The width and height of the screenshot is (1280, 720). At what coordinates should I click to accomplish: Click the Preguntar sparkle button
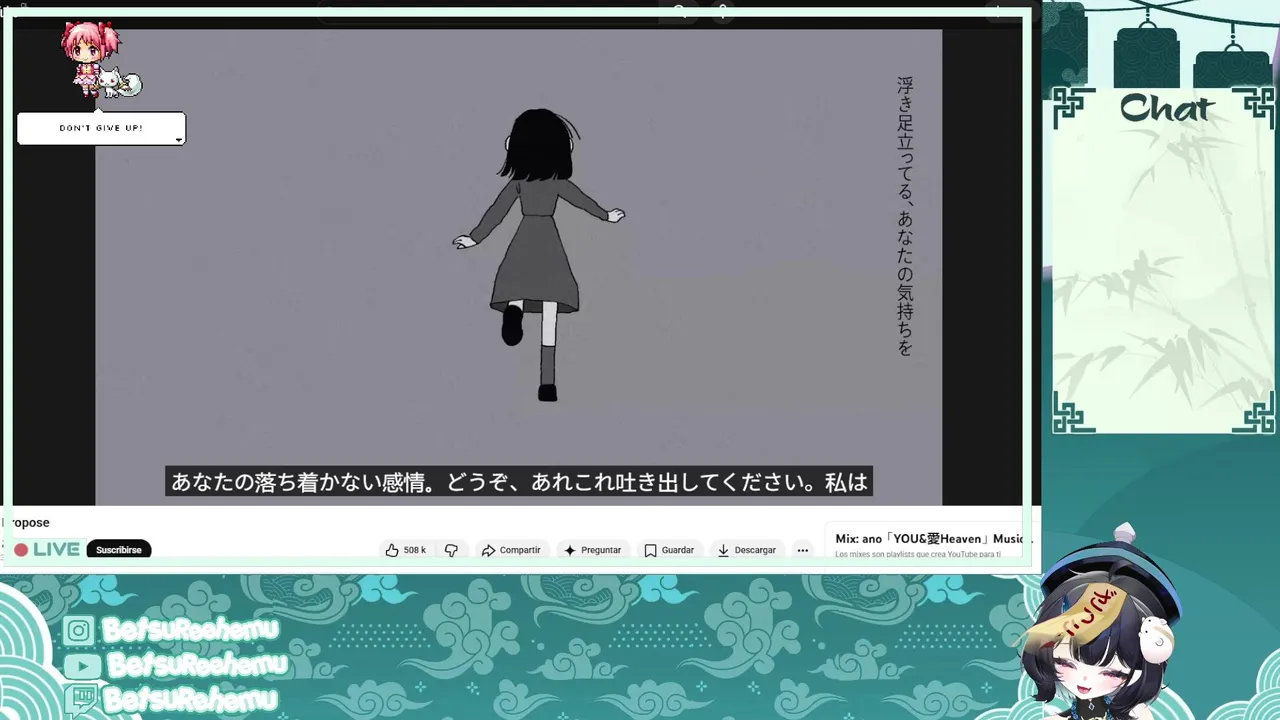pyautogui.click(x=592, y=550)
